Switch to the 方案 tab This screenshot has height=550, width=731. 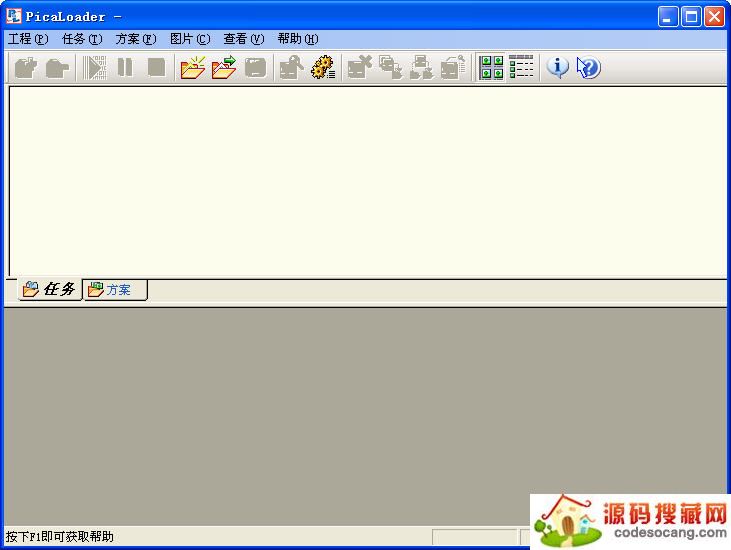[x=111, y=290]
